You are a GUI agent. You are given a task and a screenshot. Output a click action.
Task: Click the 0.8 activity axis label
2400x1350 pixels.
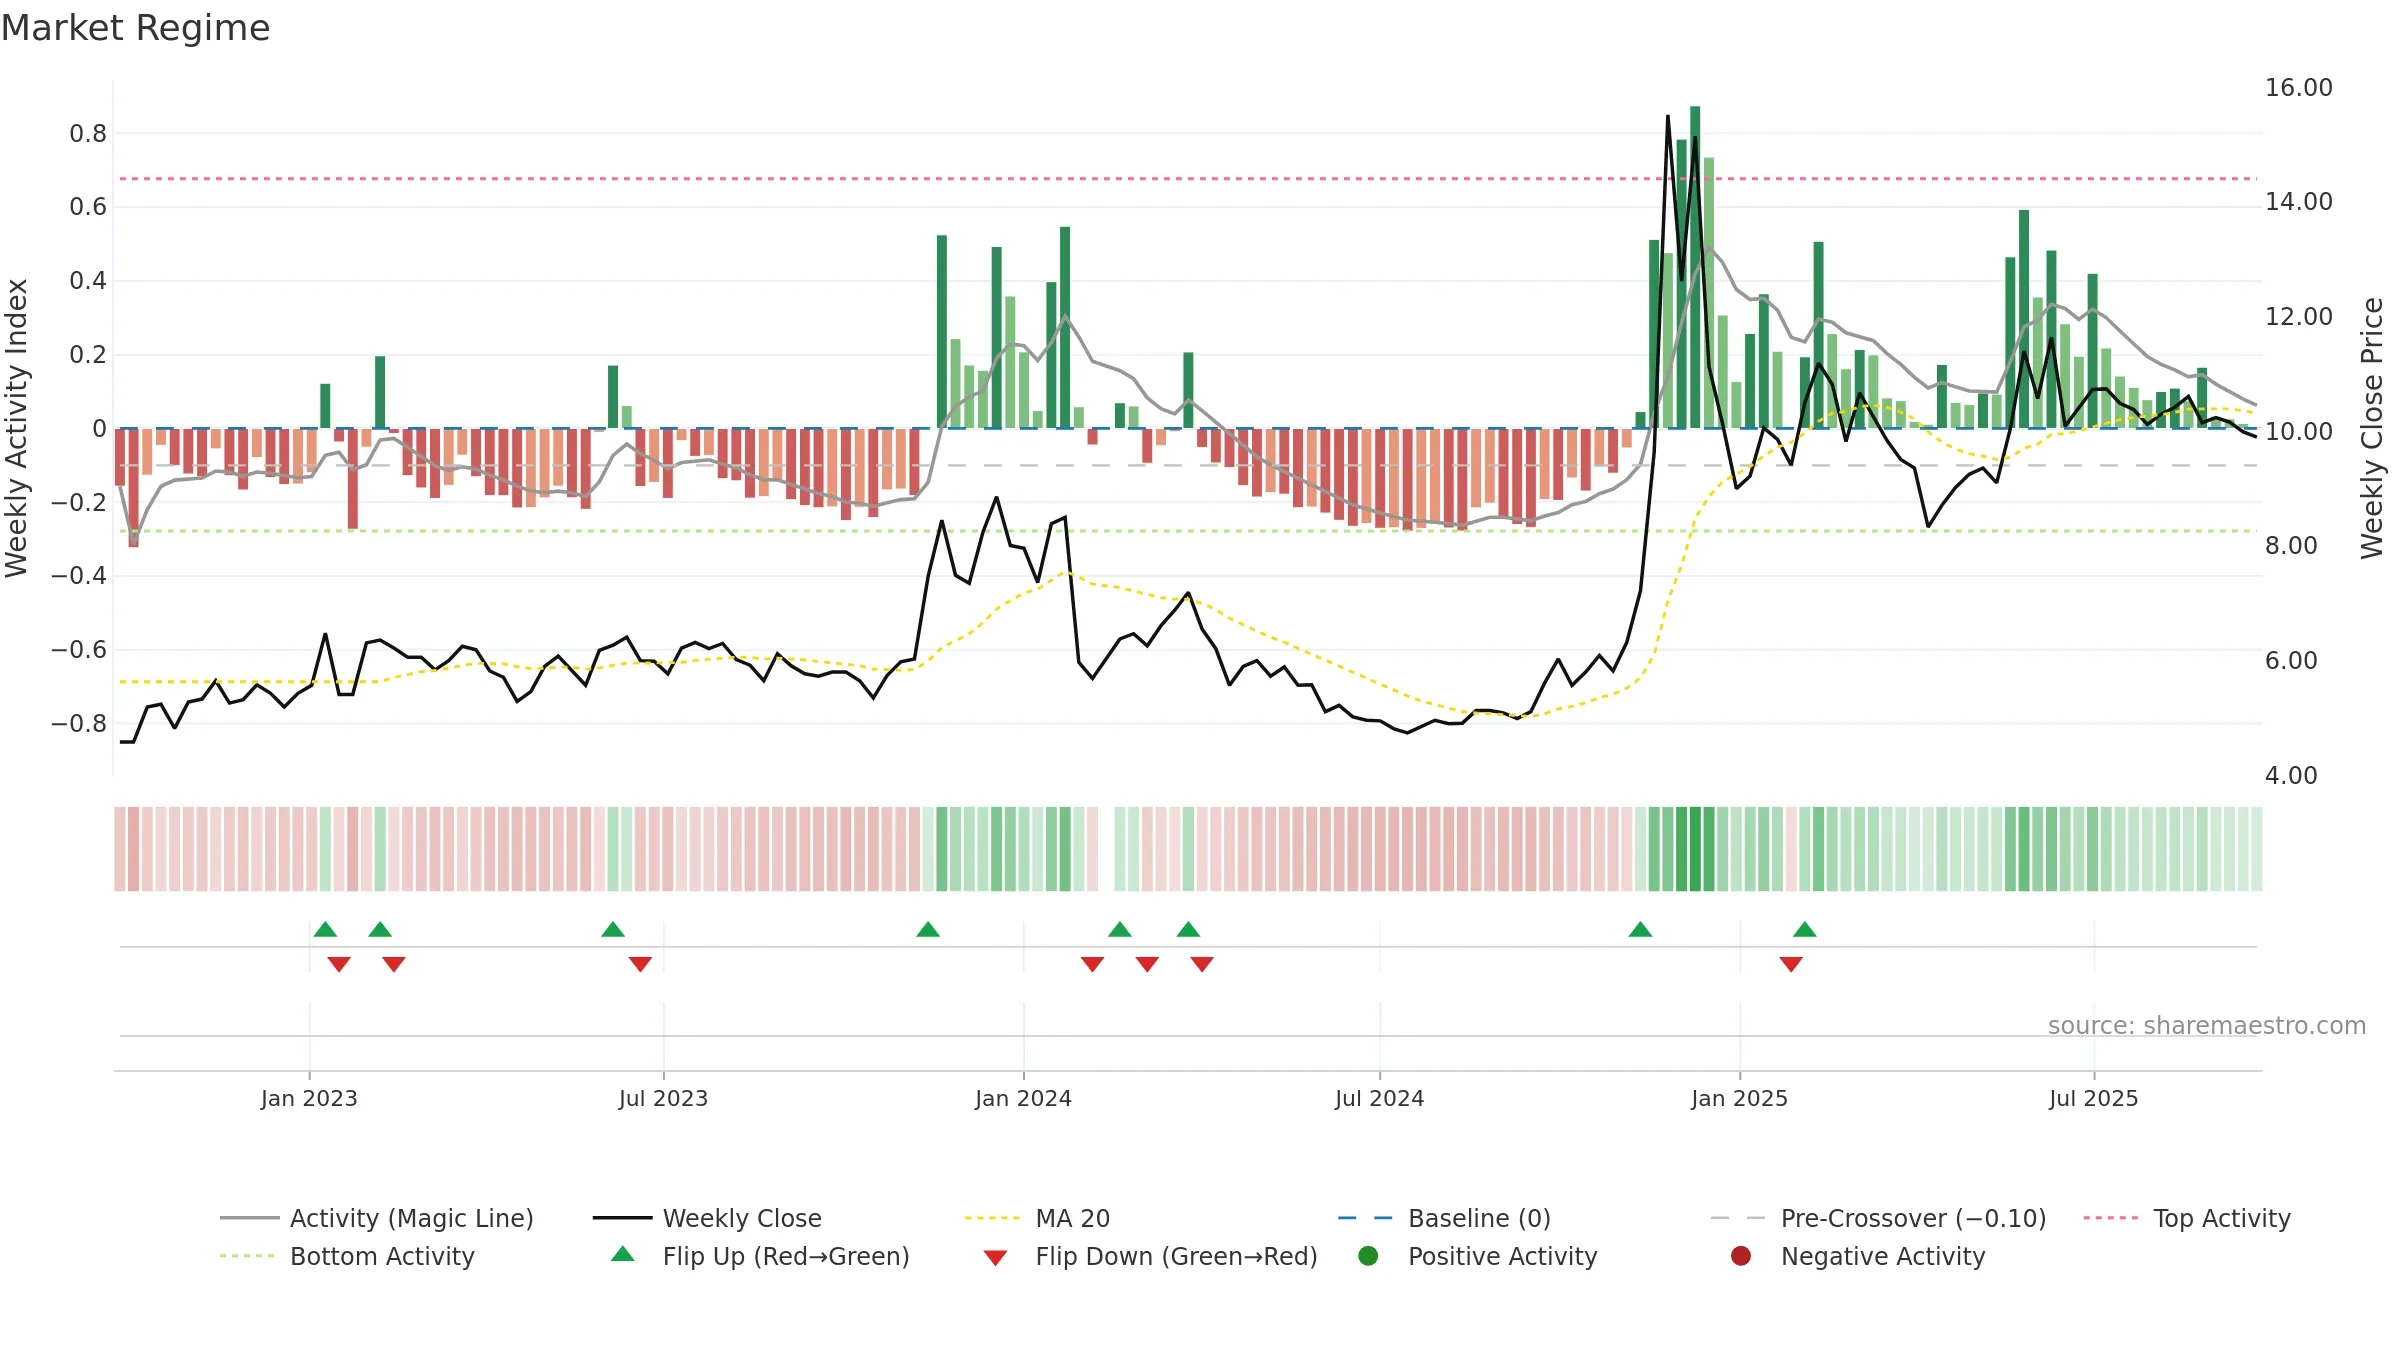tap(88, 134)
